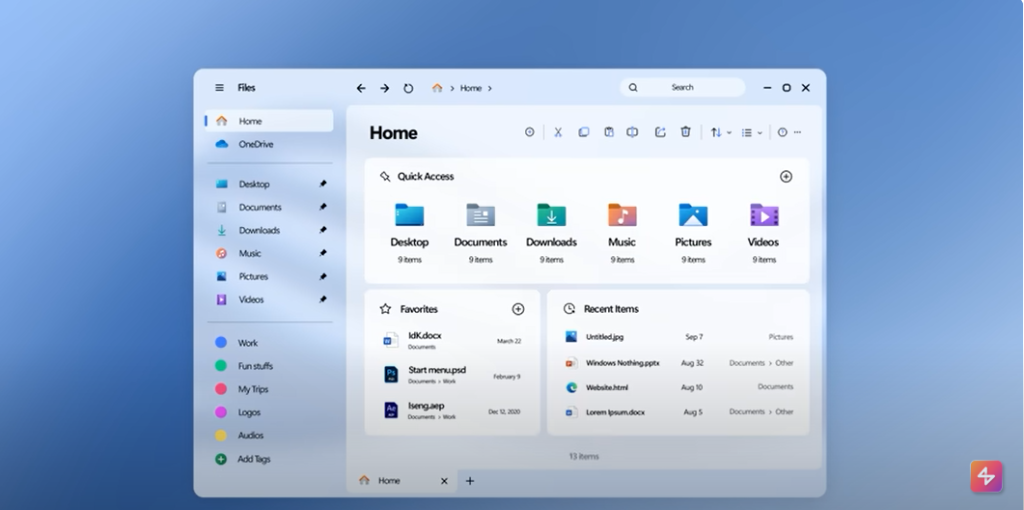The width and height of the screenshot is (1024, 510).
Task: Open the Downloads folder in Quick Access
Action: tap(551, 232)
